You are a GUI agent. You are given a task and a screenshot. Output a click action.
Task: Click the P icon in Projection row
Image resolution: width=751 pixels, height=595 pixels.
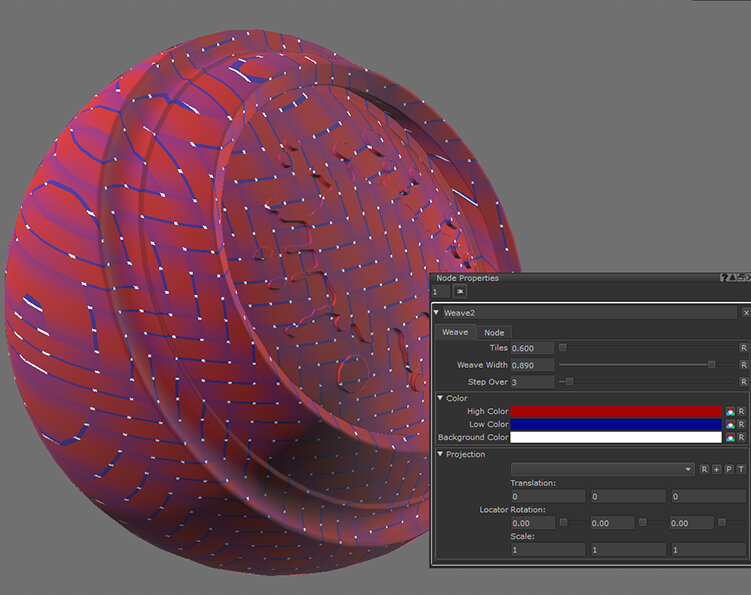pos(728,469)
